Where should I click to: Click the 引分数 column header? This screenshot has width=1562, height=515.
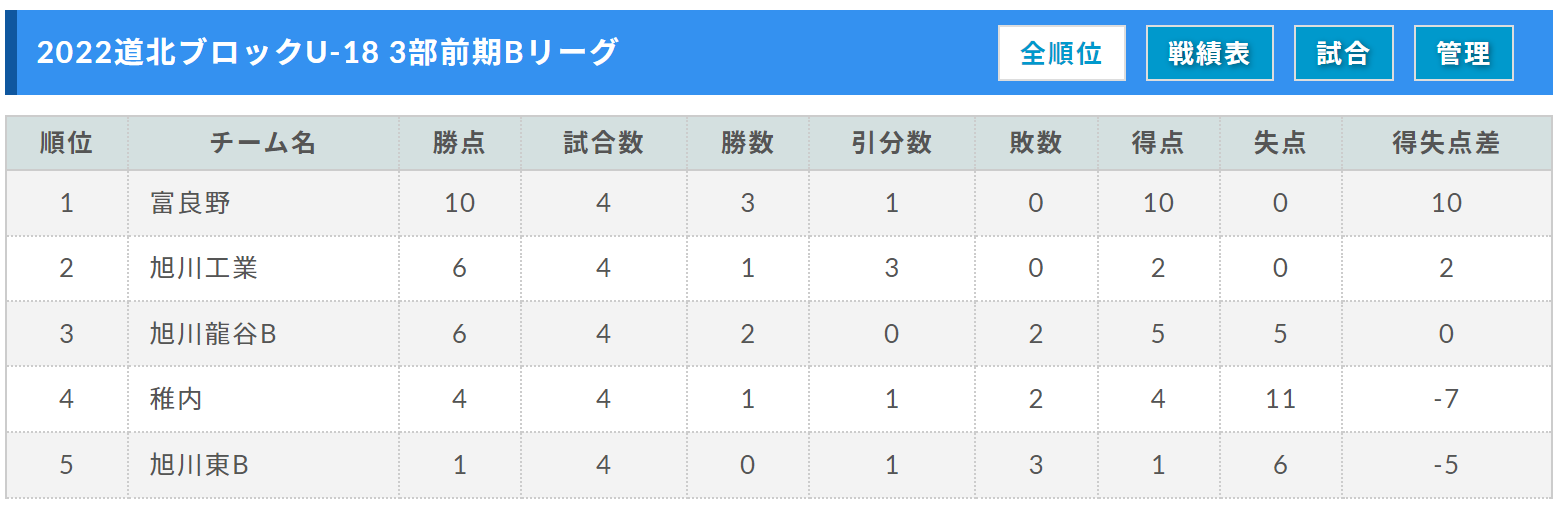tap(892, 143)
